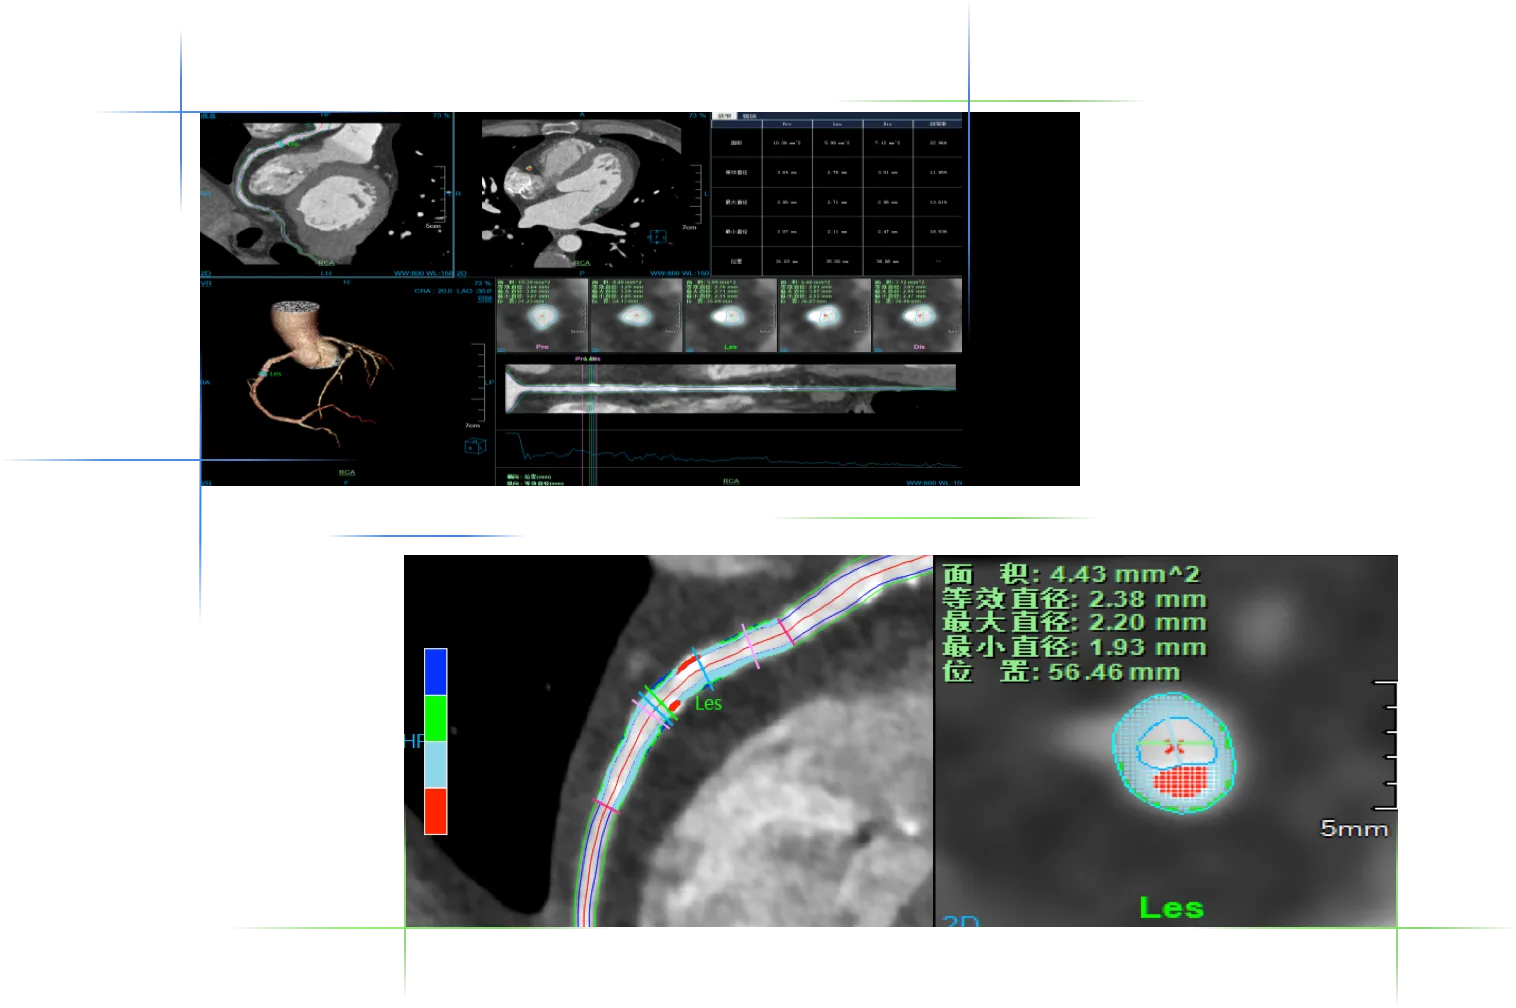Open the thumbnail between Les and Dis
The image size is (1516, 1008).
[824, 315]
